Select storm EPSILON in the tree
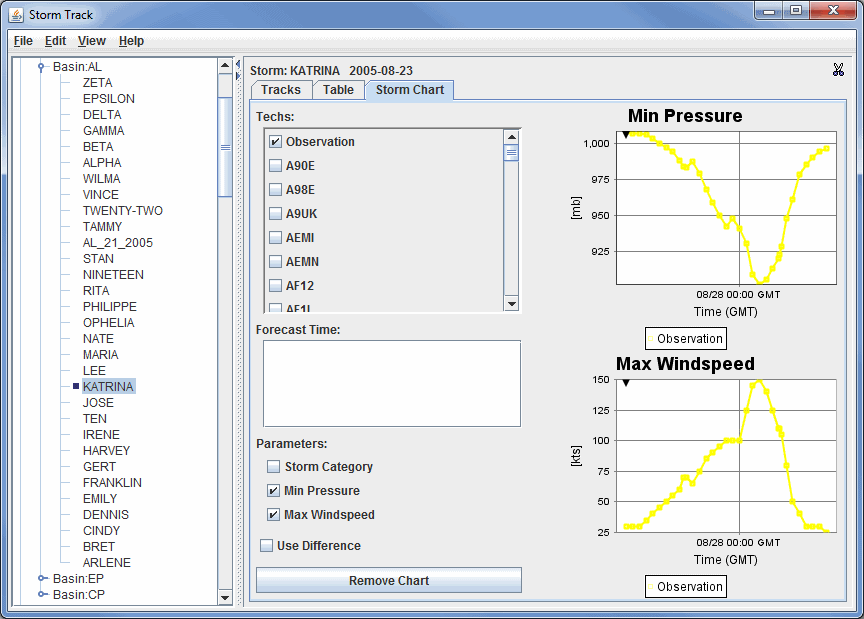 tap(109, 99)
